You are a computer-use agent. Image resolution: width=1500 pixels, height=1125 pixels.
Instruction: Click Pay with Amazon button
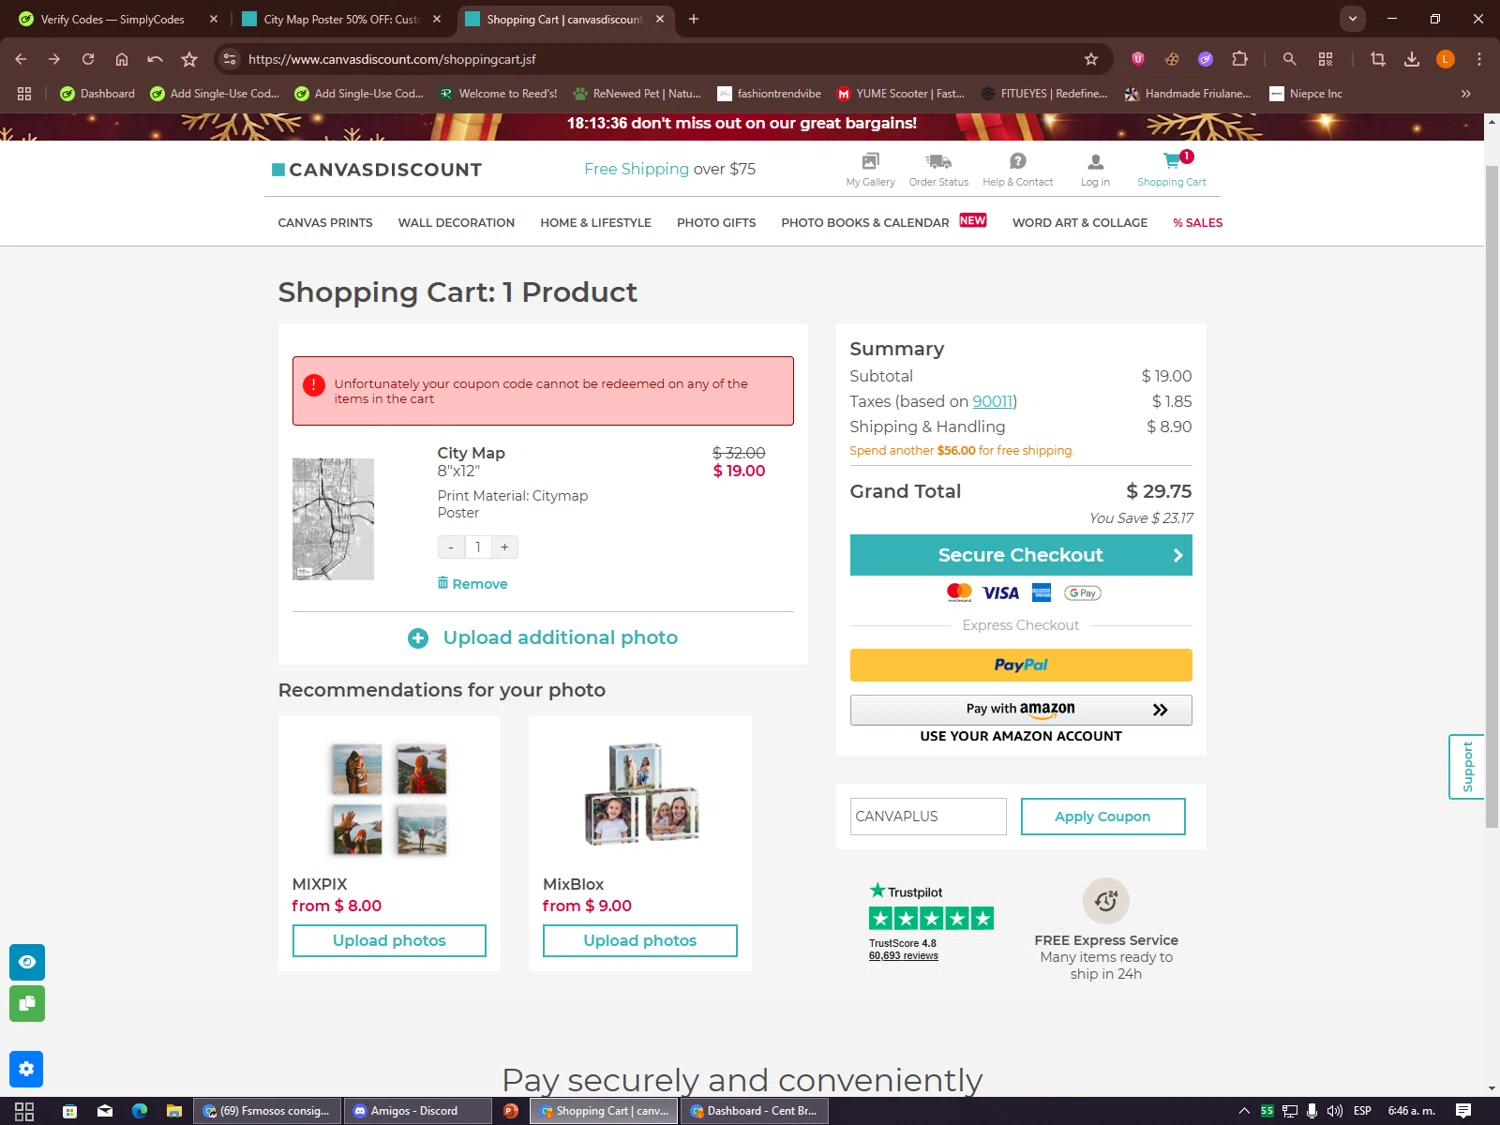coord(1021,709)
